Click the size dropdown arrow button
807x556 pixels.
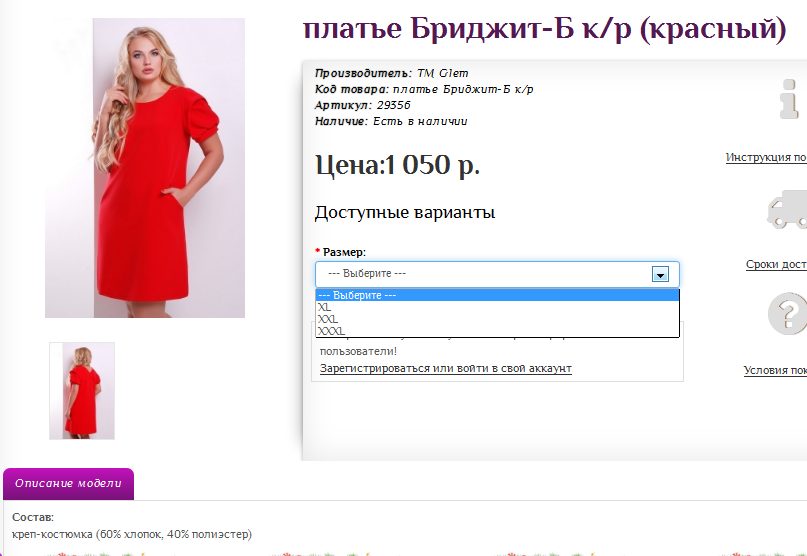click(660, 274)
